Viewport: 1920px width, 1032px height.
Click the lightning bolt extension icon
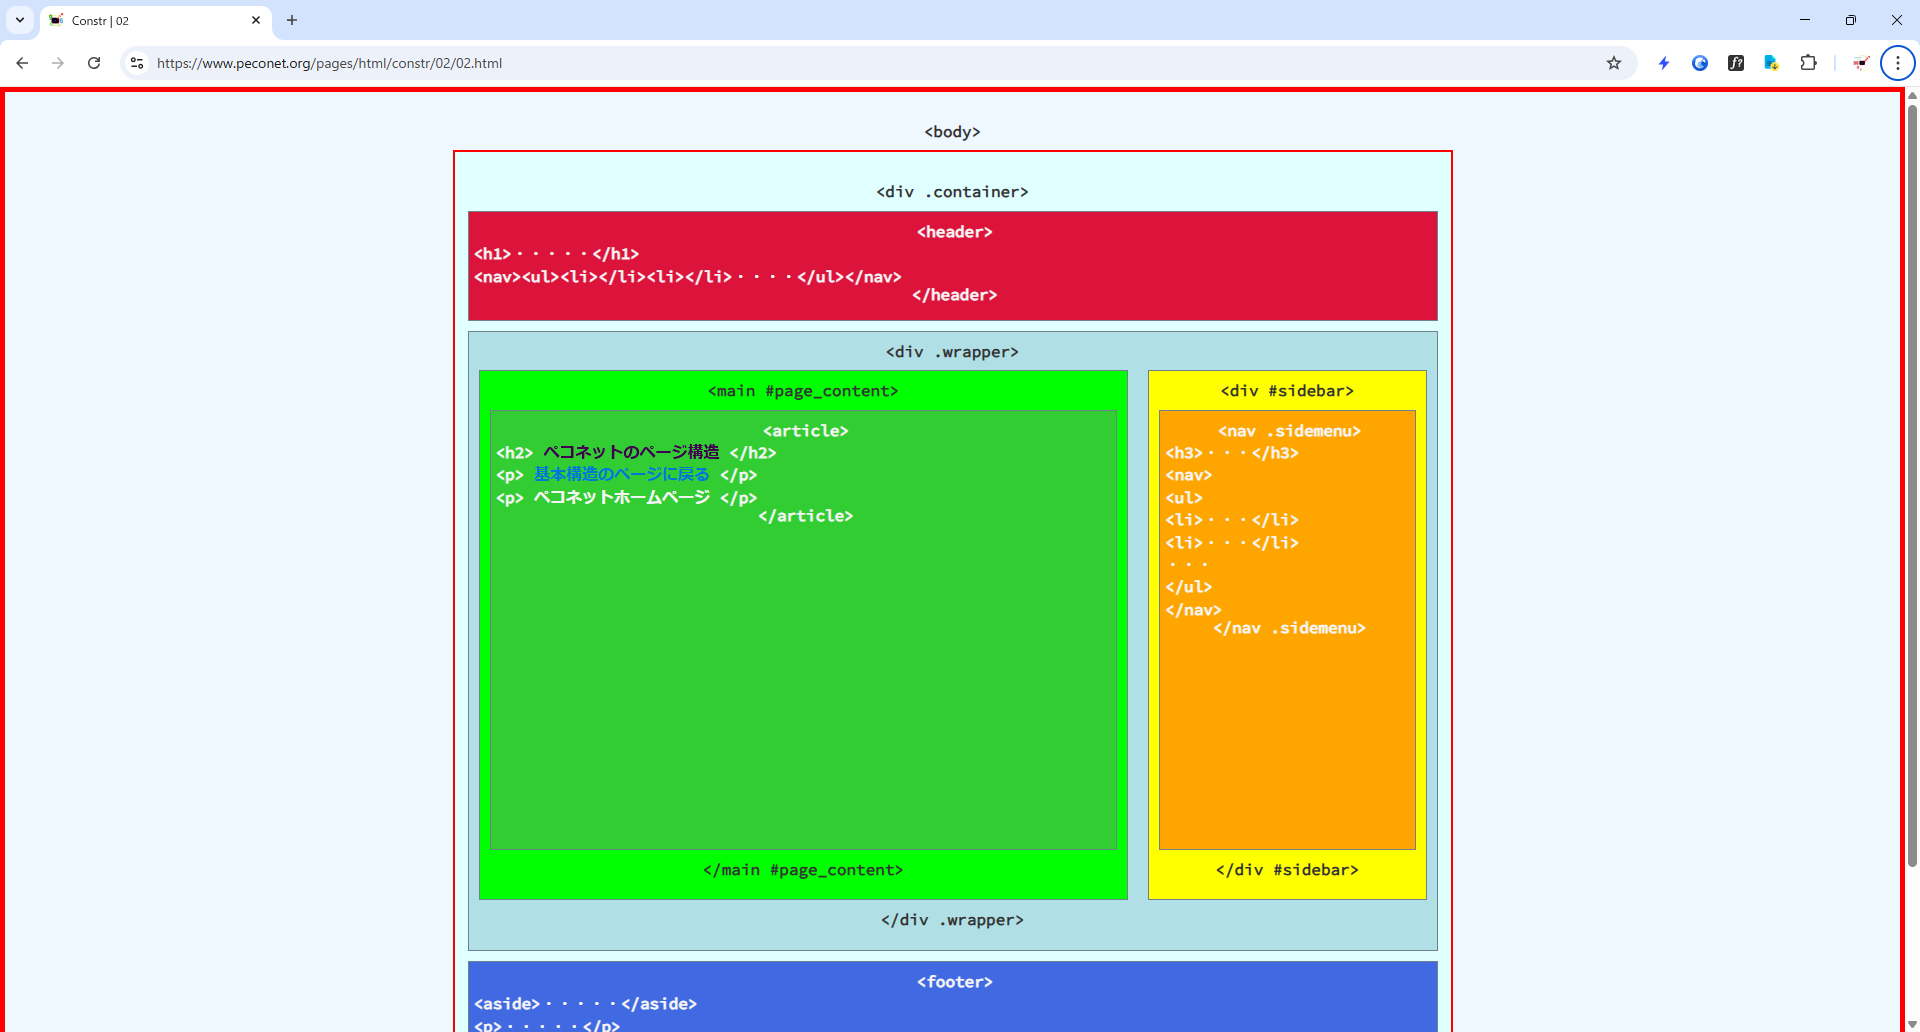pos(1663,63)
